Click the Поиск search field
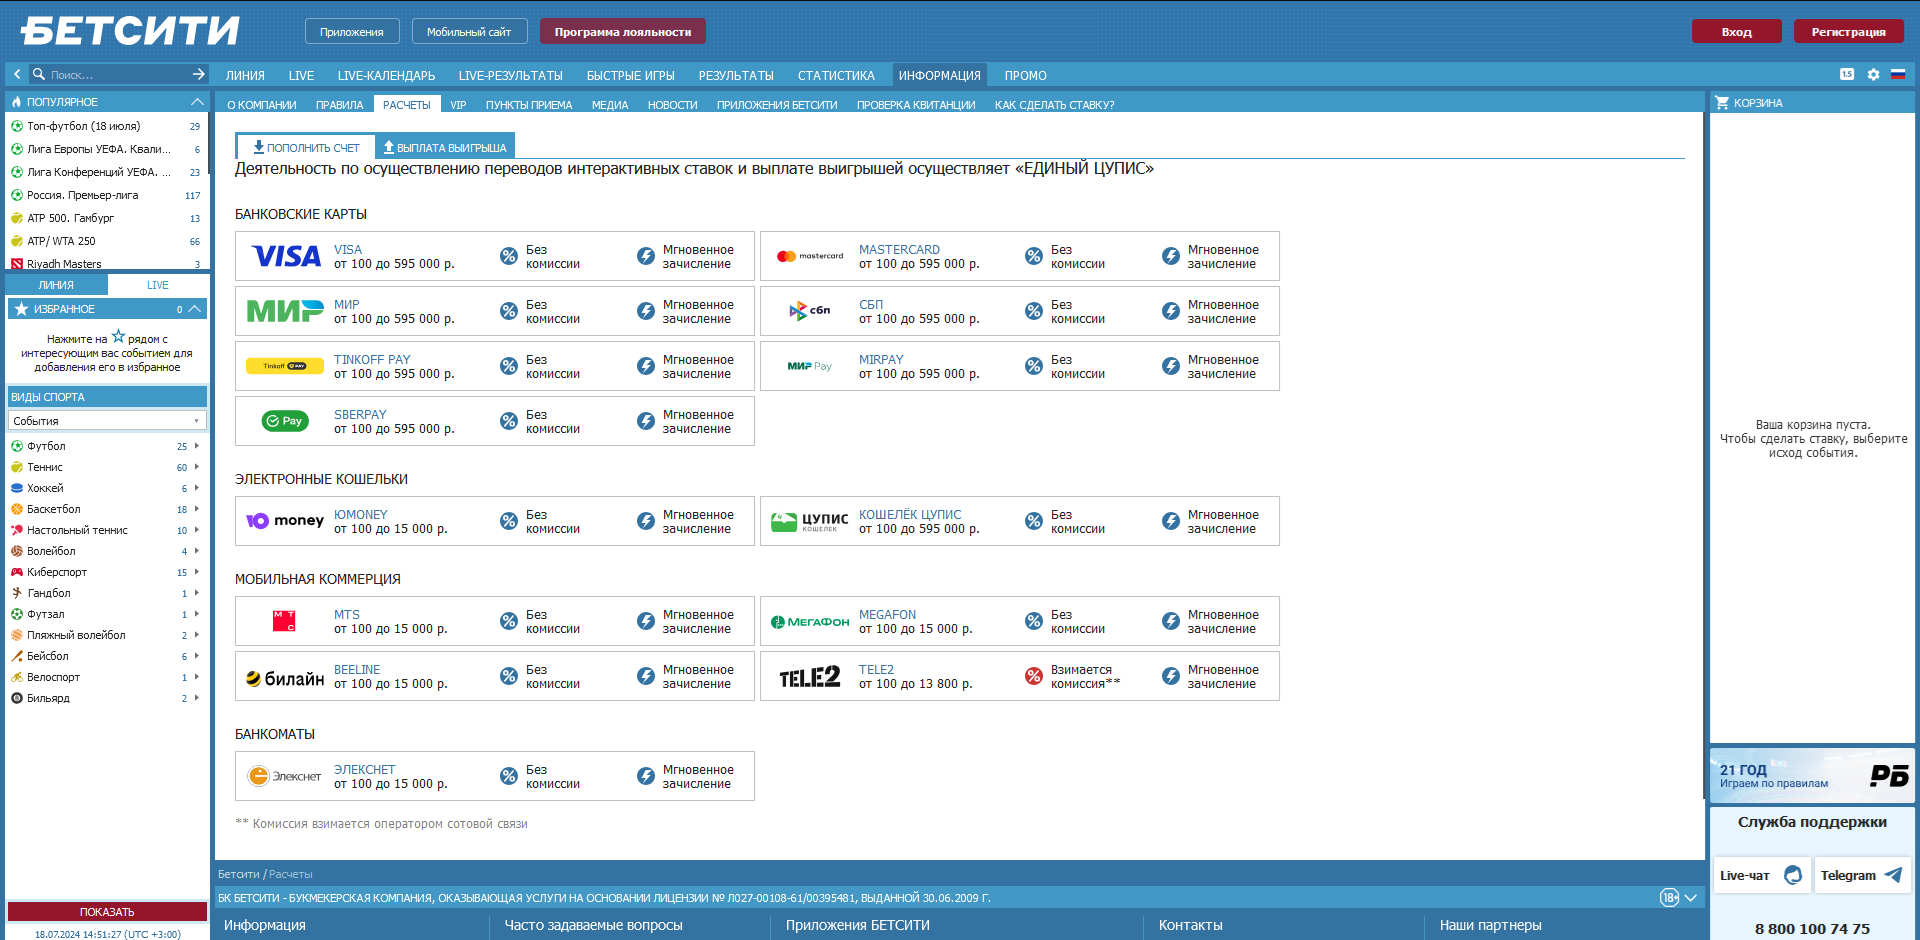This screenshot has height=940, width=1920. [118, 74]
